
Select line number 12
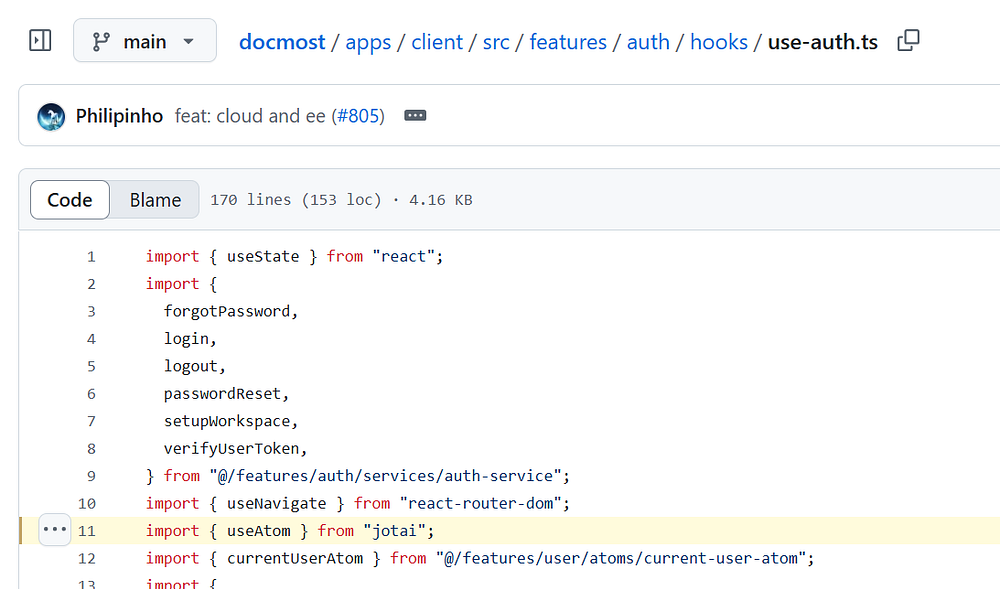[87, 558]
